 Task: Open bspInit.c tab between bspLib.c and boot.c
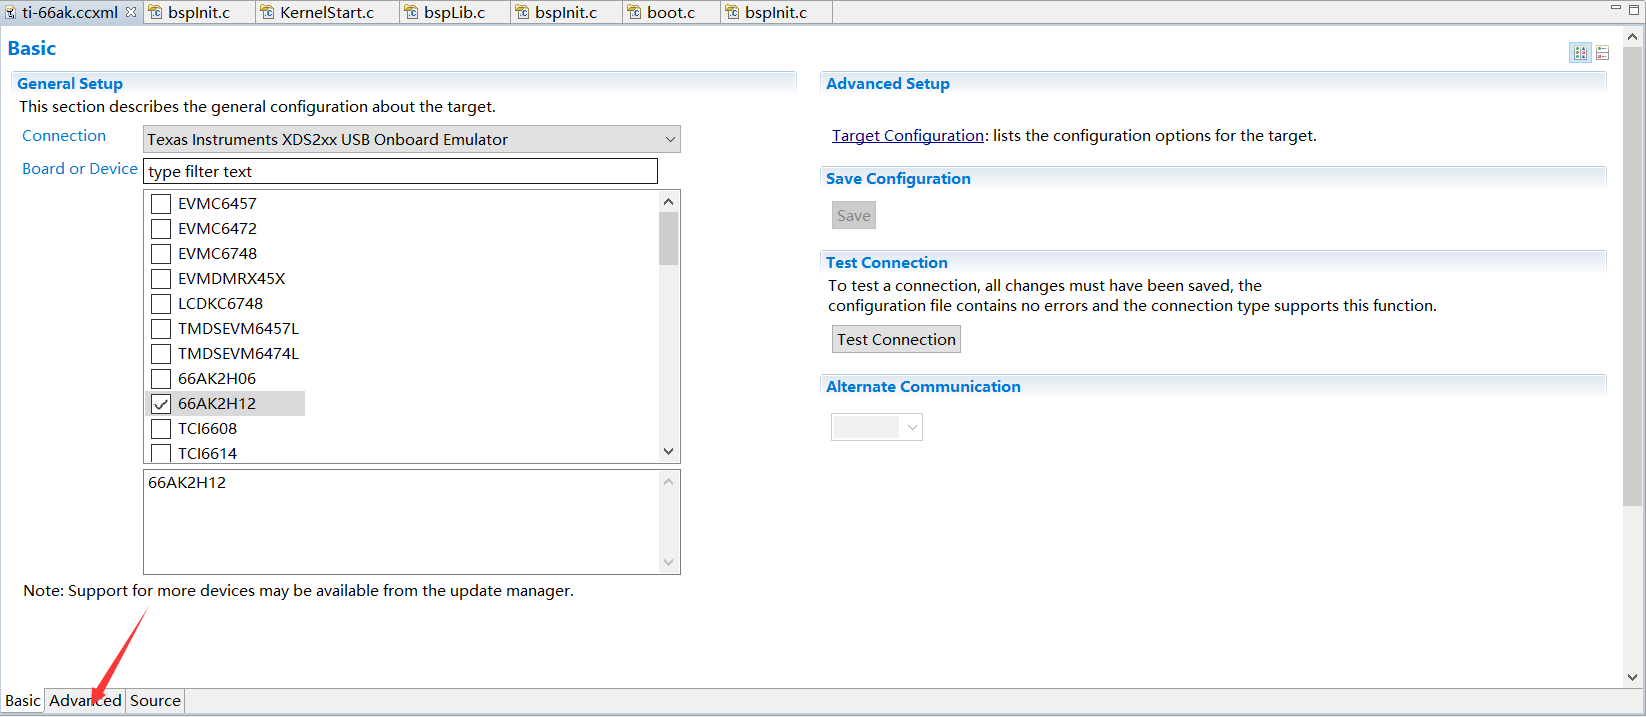(565, 12)
